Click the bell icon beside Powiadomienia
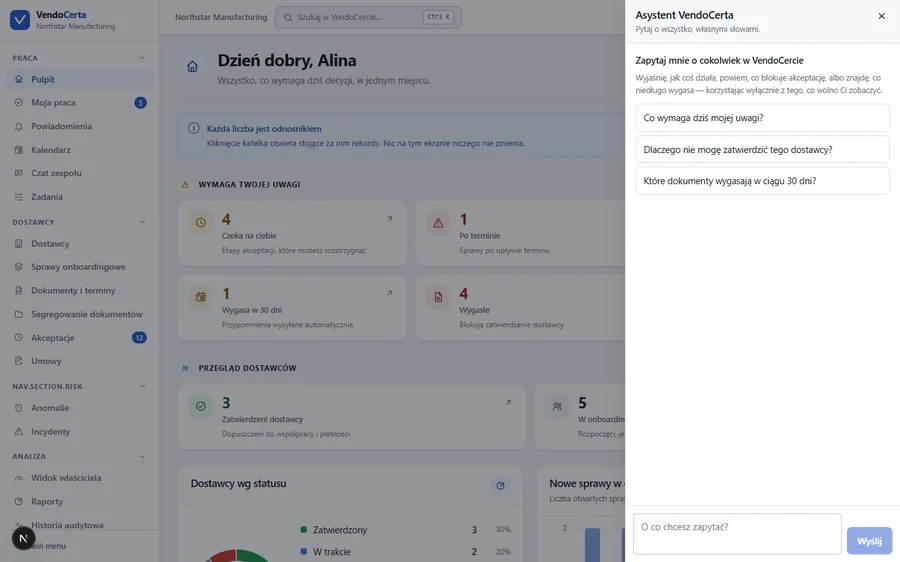 point(18,126)
